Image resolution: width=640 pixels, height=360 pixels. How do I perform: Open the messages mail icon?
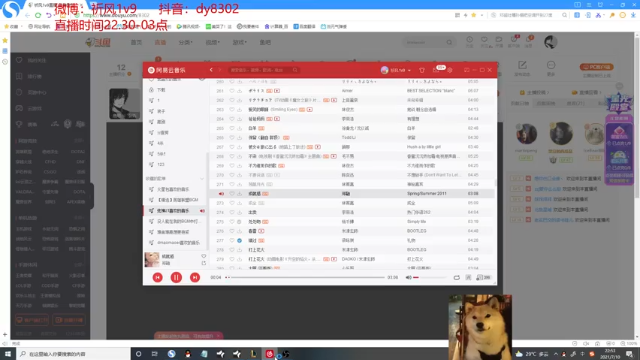[436, 70]
